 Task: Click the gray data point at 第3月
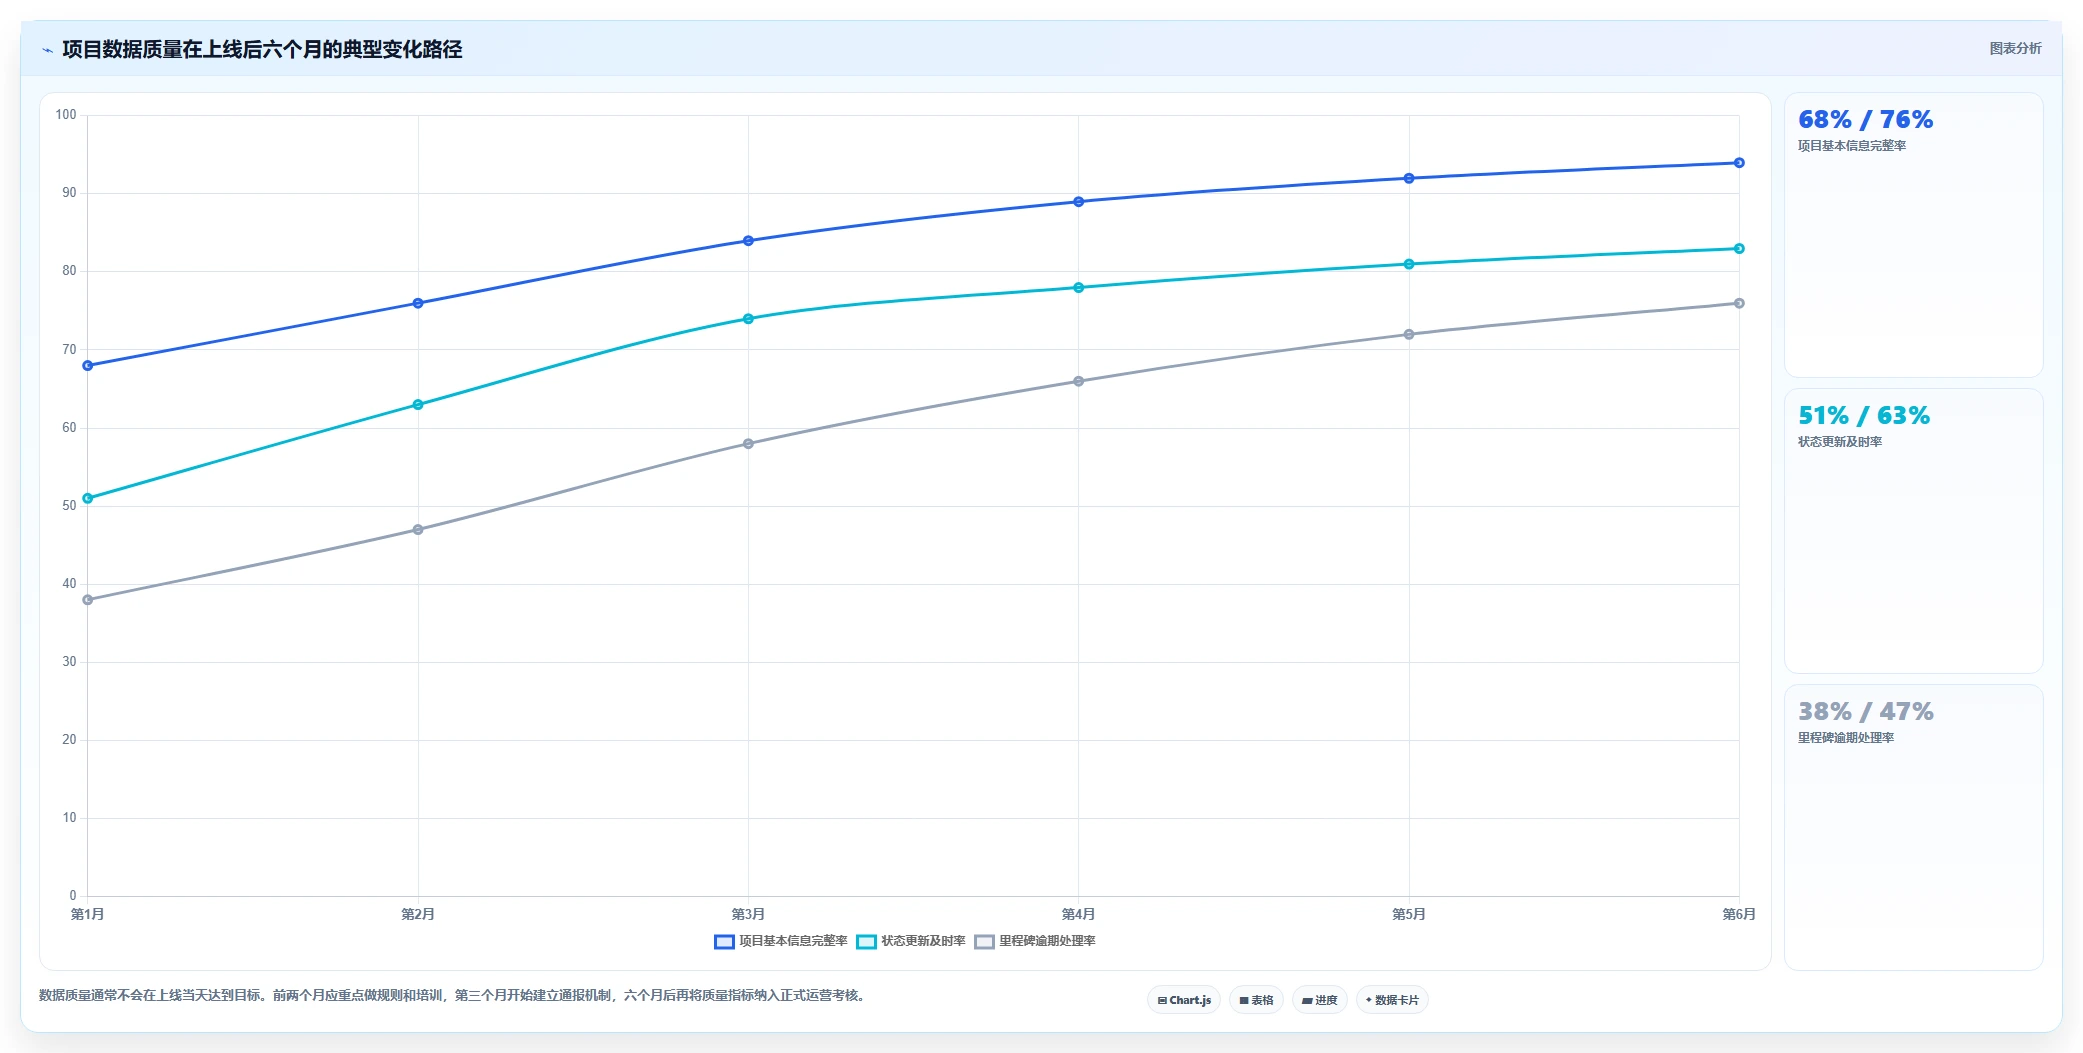(748, 444)
